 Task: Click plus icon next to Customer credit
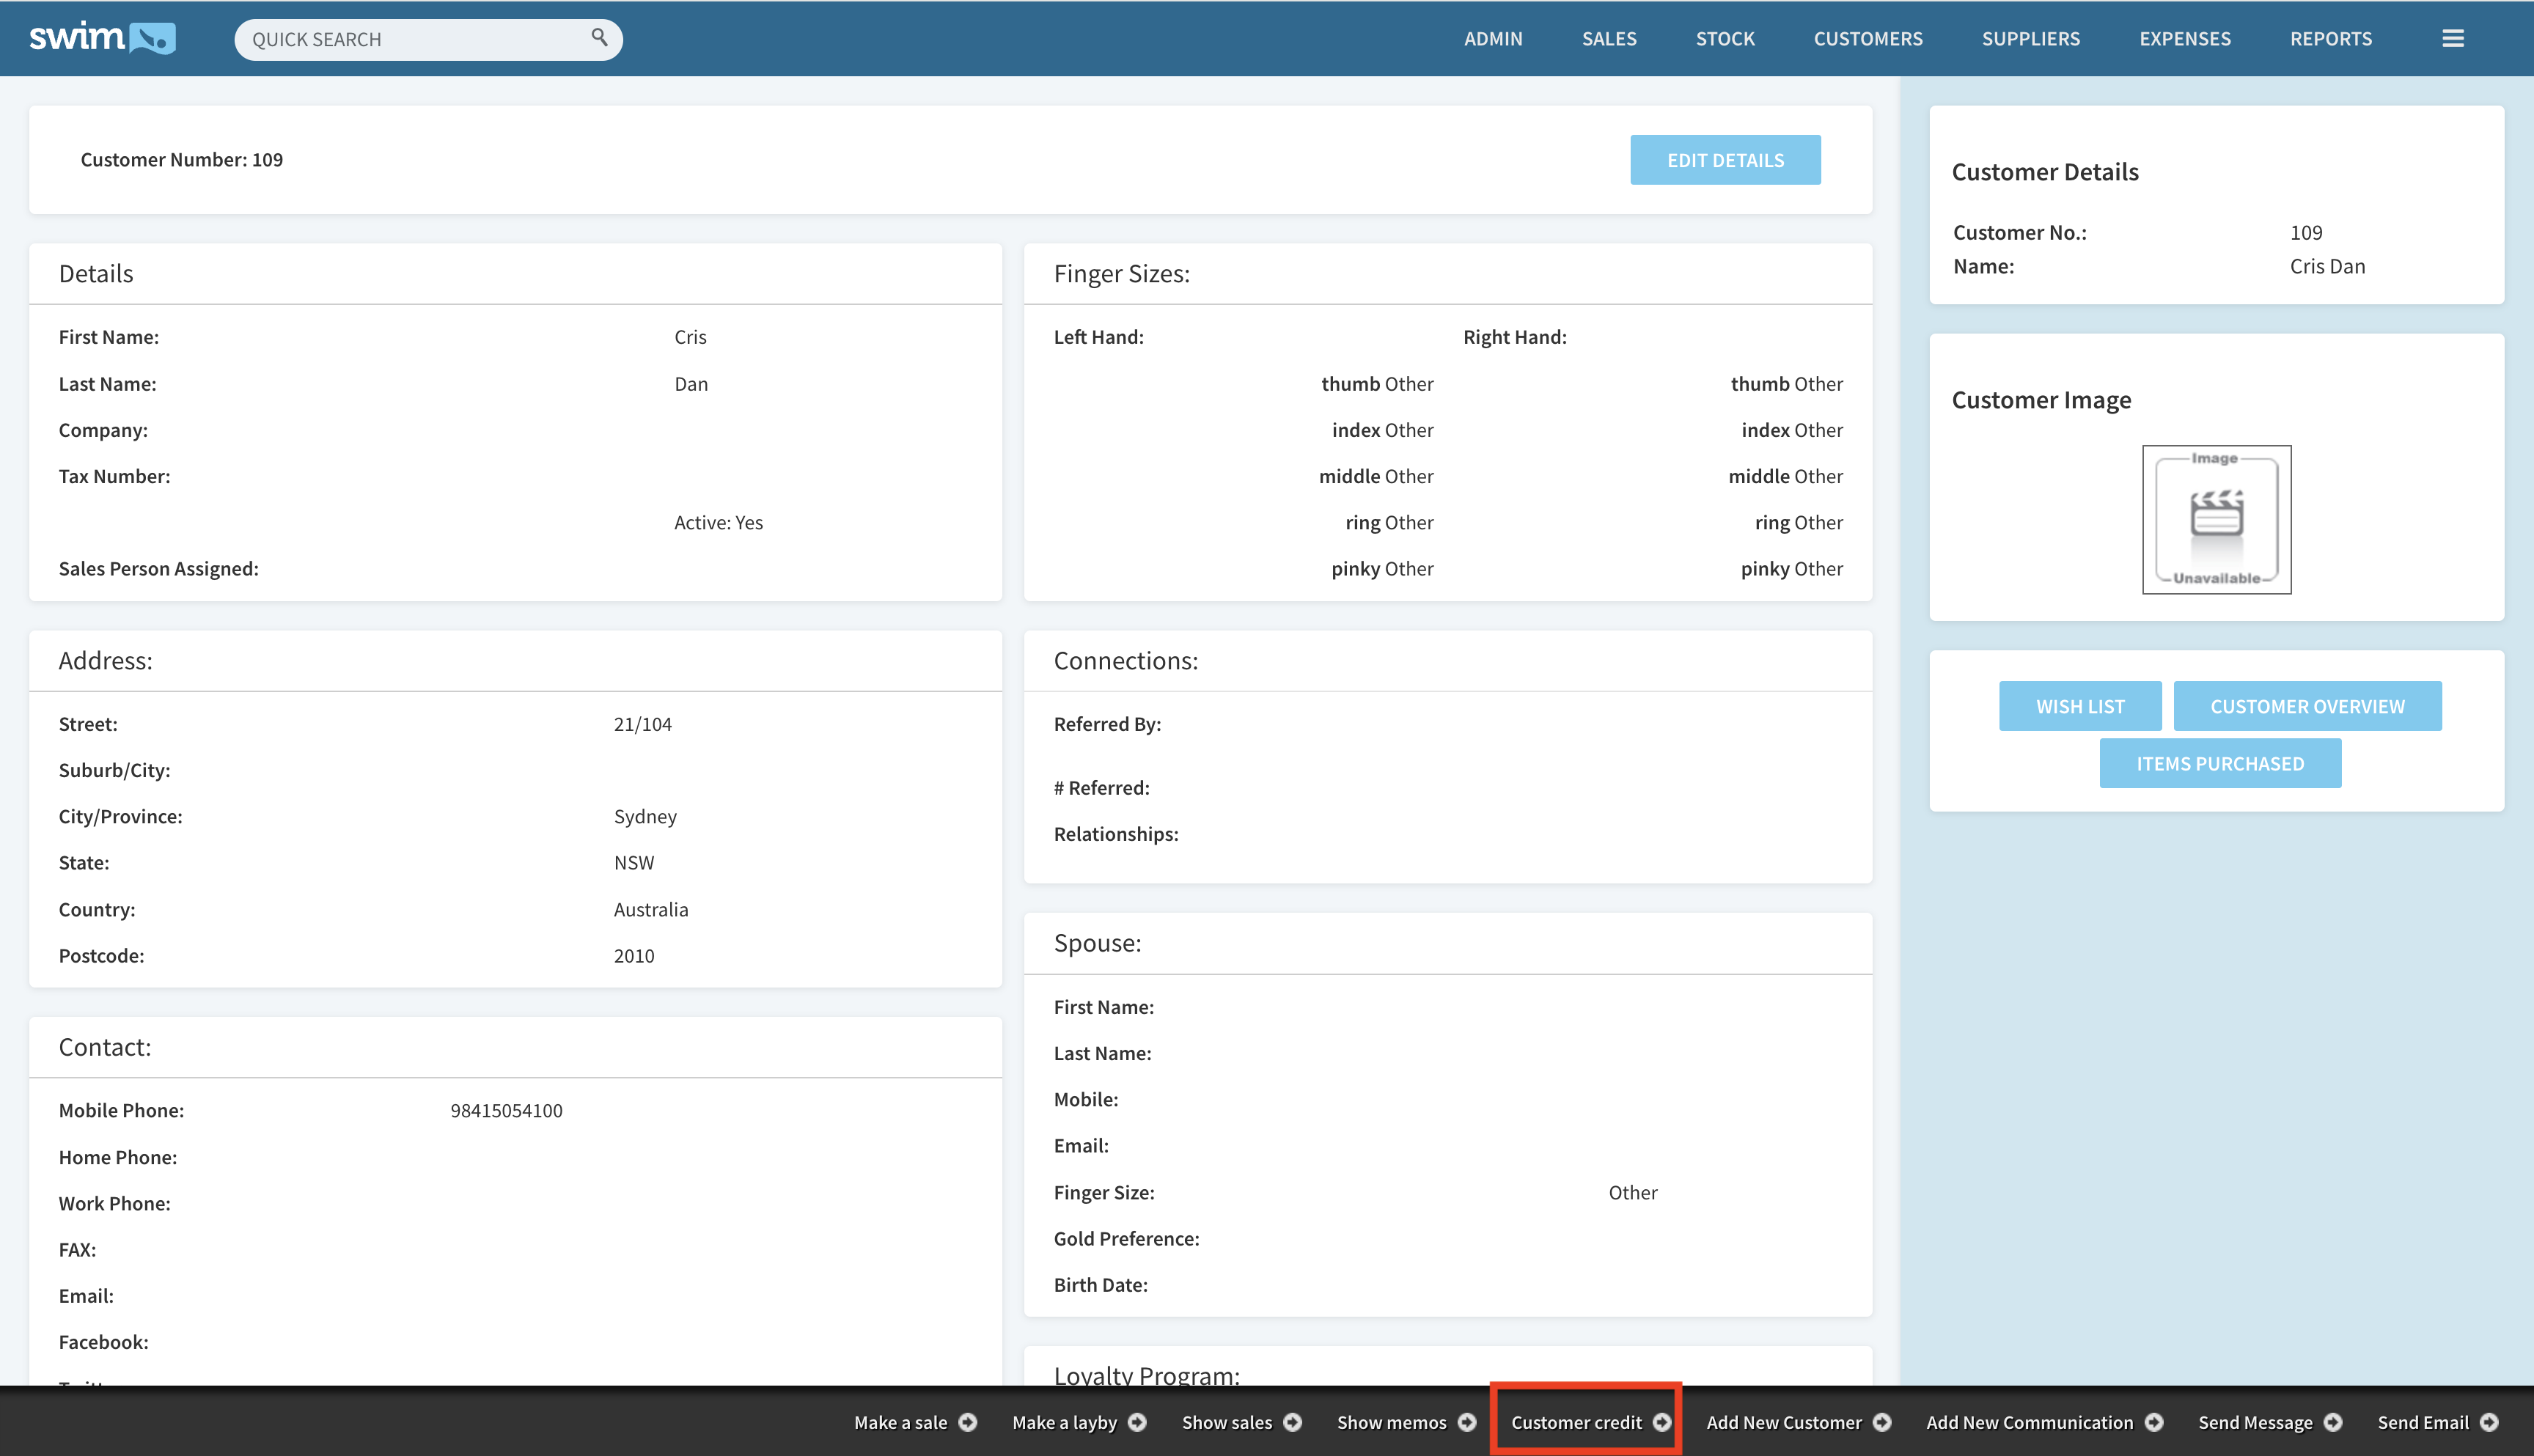(1661, 1422)
